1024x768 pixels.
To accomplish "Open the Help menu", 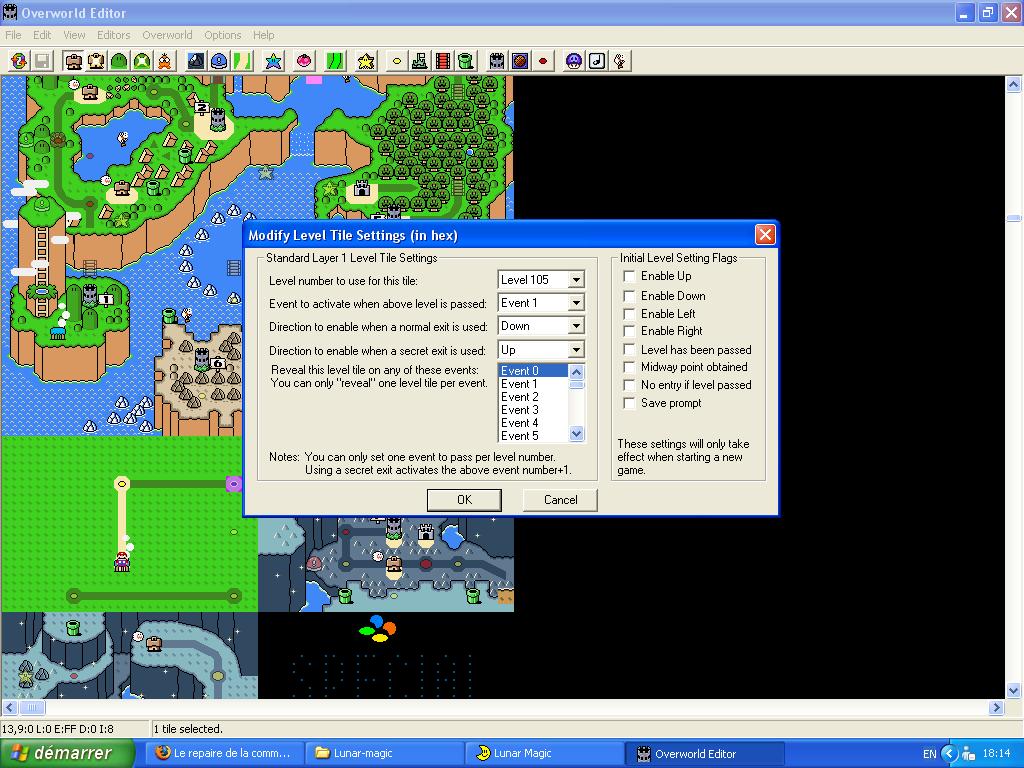I will pos(264,35).
